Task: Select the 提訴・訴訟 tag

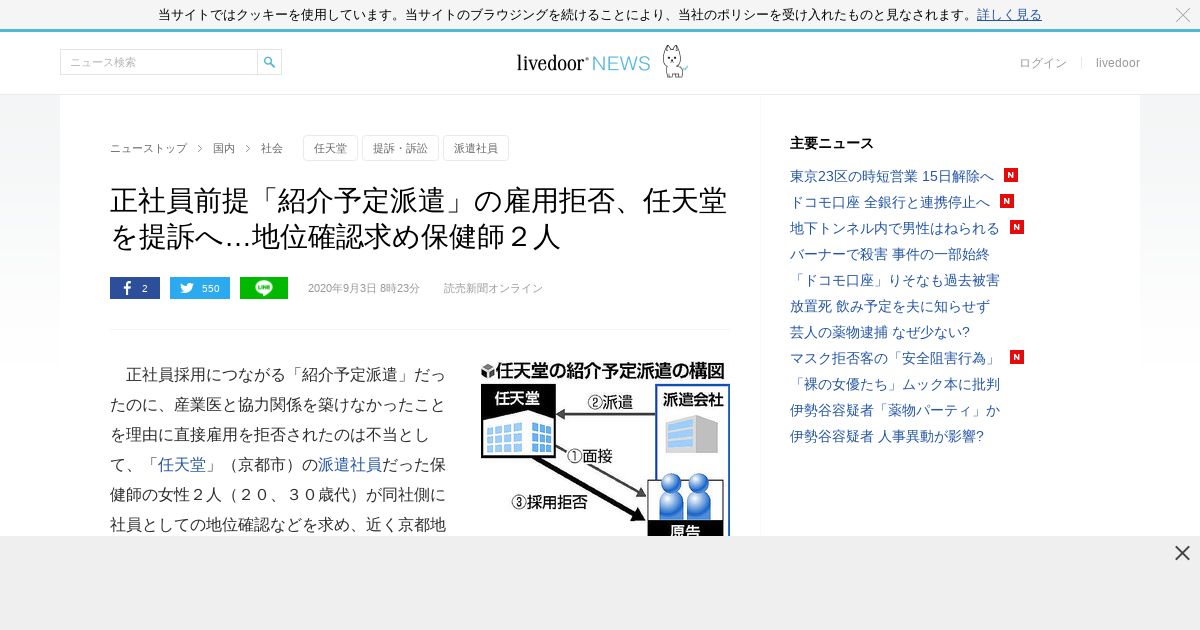Action: [x=400, y=148]
